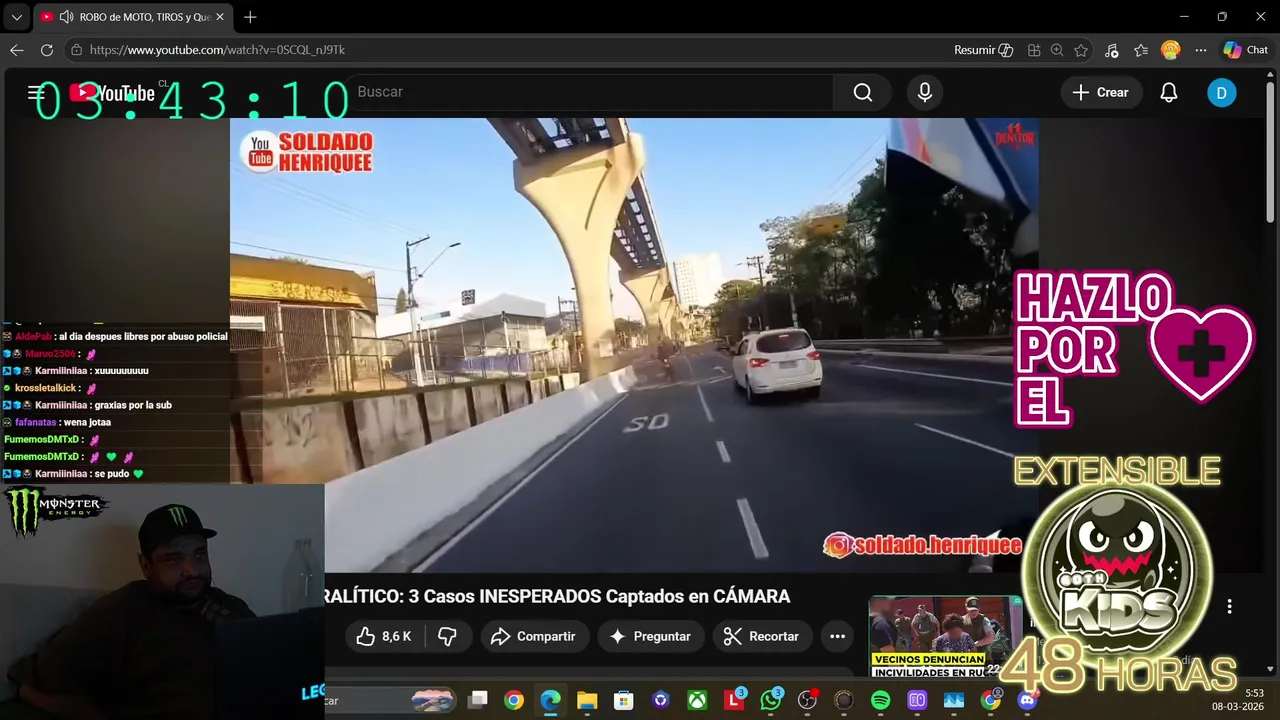Open Copilot Chat sidebar
Image resolution: width=1280 pixels, height=720 pixels.
(x=1246, y=50)
